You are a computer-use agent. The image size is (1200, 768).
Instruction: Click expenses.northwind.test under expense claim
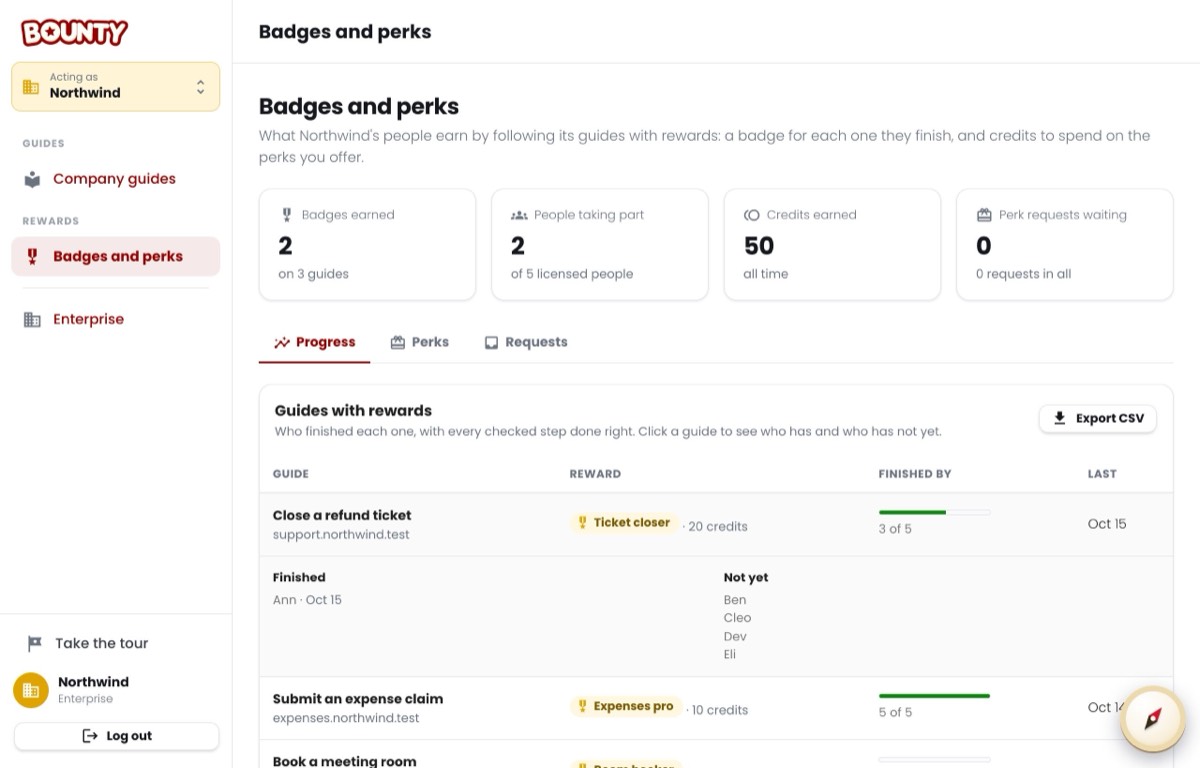[x=346, y=718]
